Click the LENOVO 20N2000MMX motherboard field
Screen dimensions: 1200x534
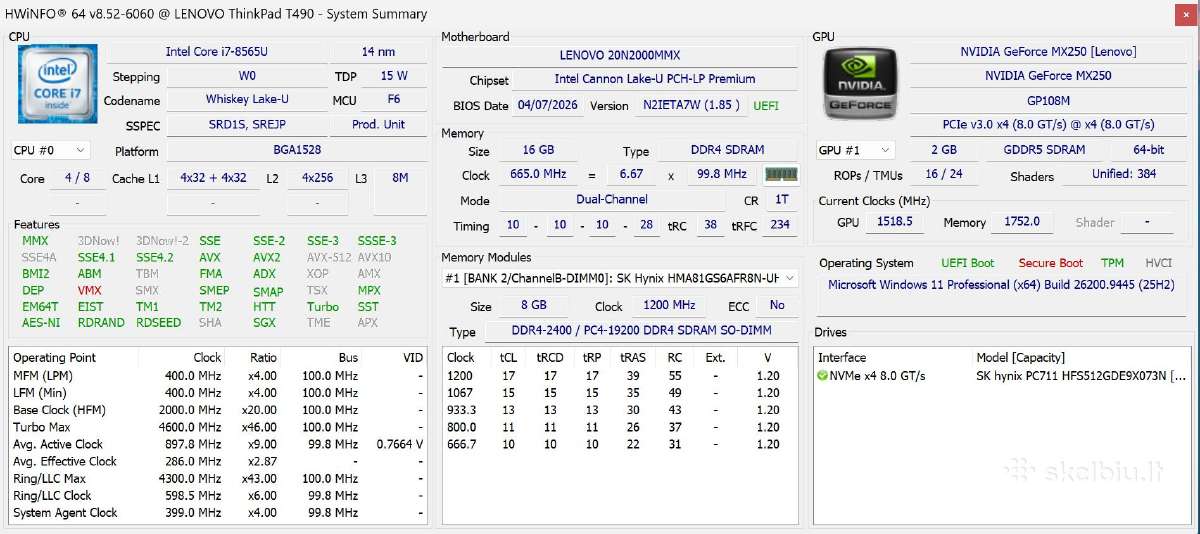pyautogui.click(x=620, y=55)
